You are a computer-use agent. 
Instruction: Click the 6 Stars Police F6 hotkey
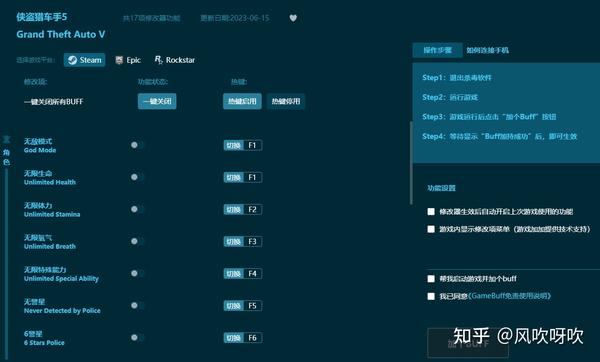(243, 338)
